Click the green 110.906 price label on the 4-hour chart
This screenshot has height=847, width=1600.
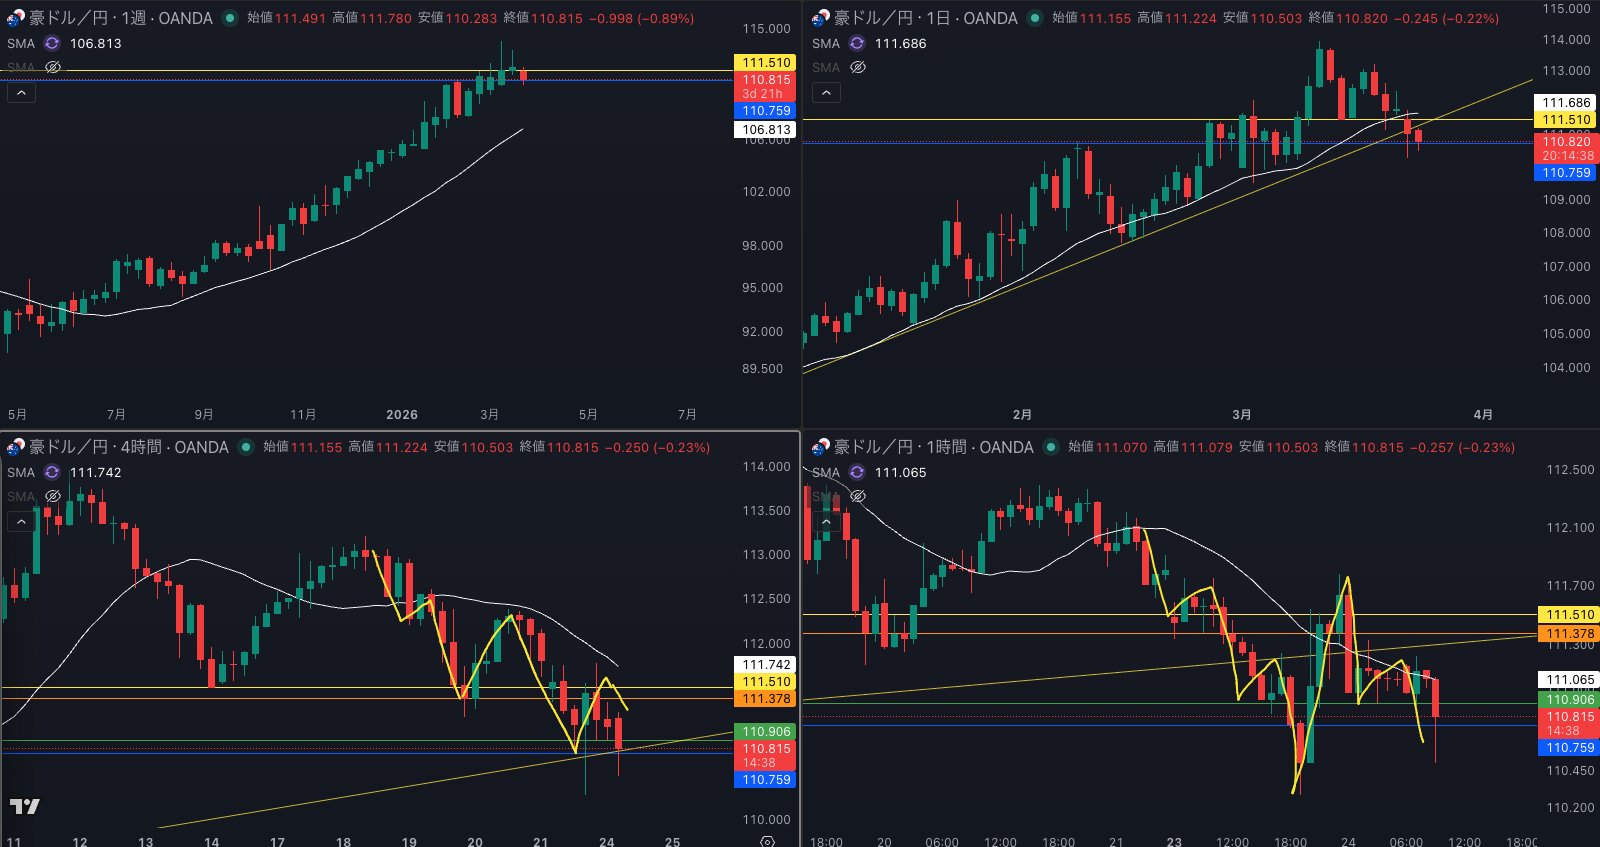coord(766,732)
